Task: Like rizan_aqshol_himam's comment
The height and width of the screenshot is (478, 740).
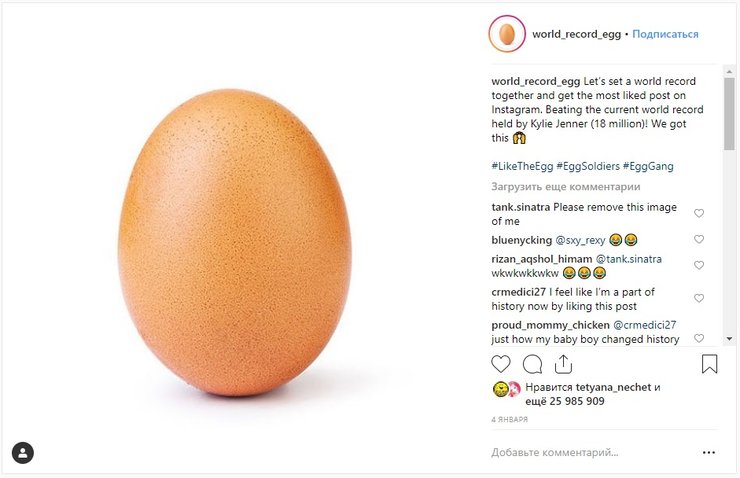Action: [699, 265]
